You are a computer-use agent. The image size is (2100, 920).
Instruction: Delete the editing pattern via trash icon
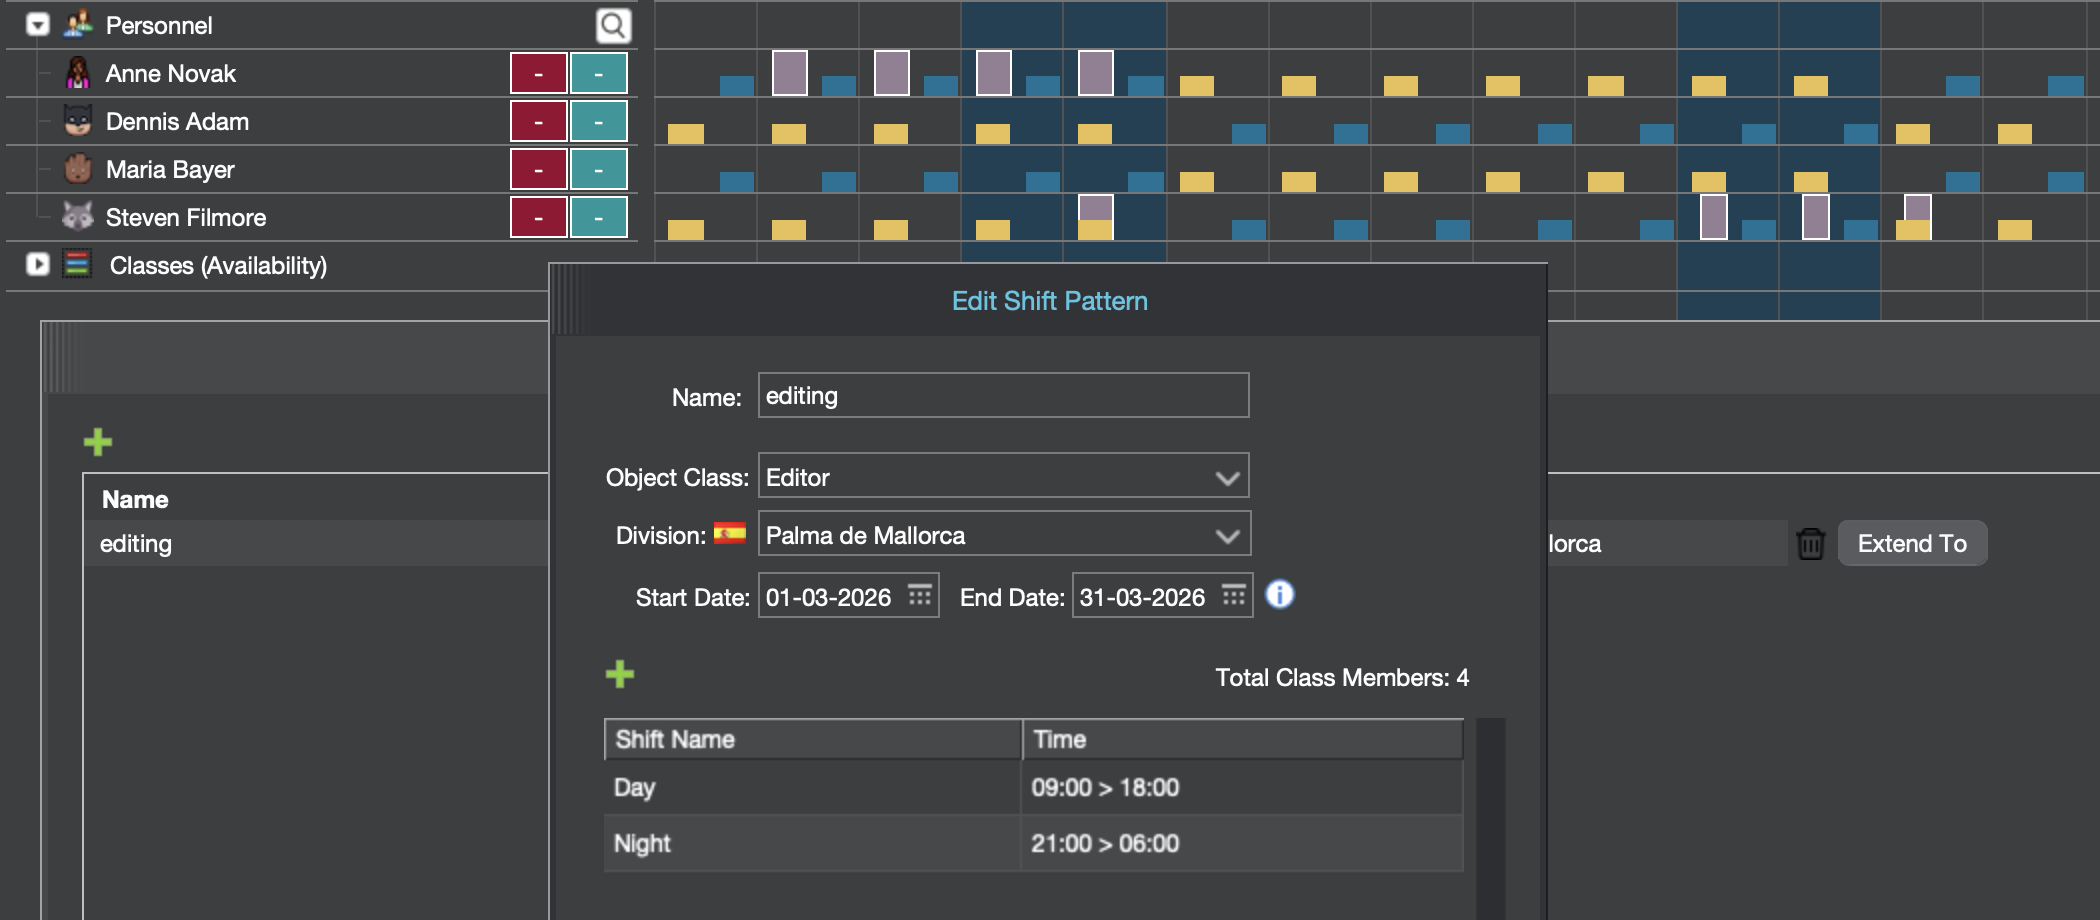pyautogui.click(x=1810, y=544)
